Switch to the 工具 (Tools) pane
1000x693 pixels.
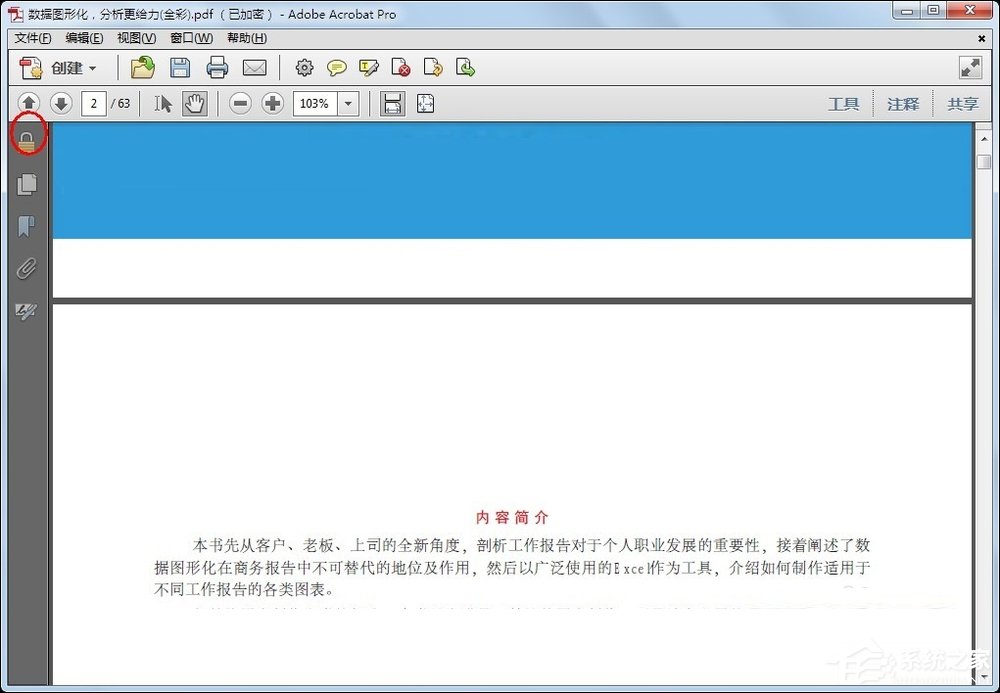(x=843, y=103)
